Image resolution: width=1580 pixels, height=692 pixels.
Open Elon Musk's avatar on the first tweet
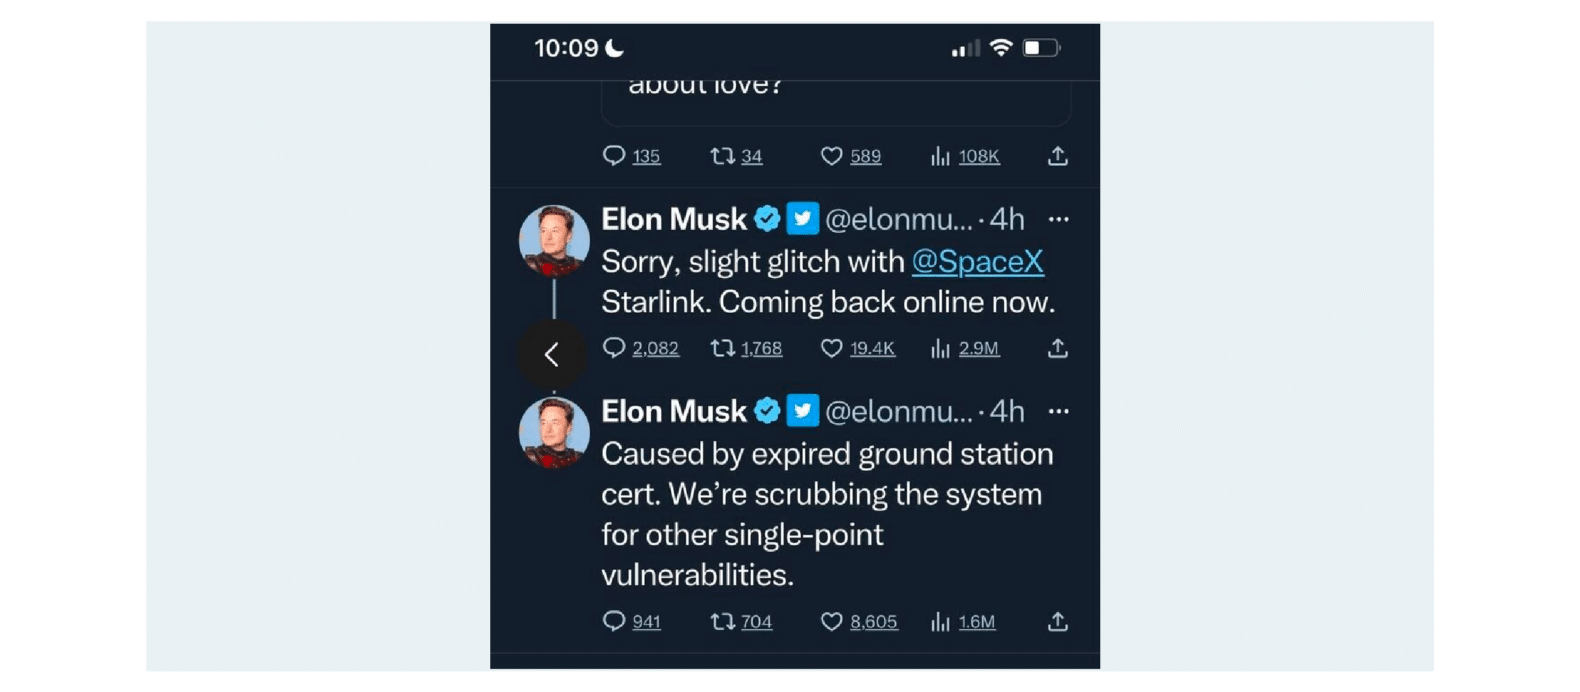(554, 241)
